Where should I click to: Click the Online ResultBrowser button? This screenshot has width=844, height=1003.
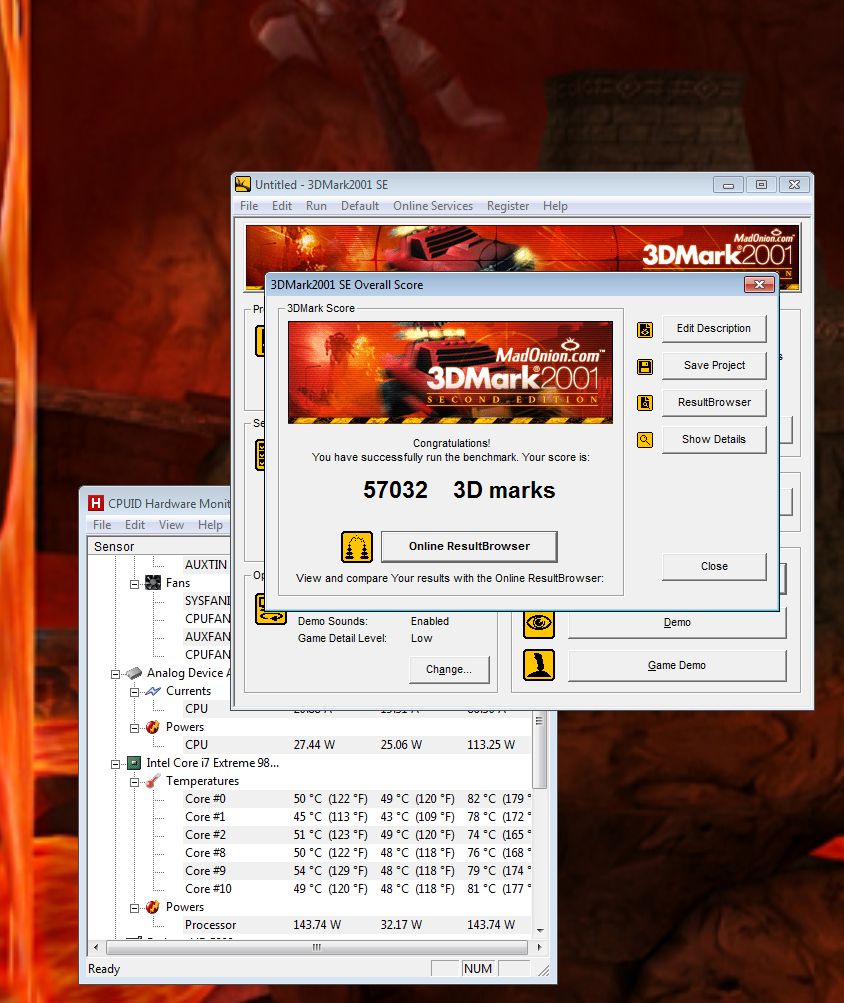(x=469, y=546)
